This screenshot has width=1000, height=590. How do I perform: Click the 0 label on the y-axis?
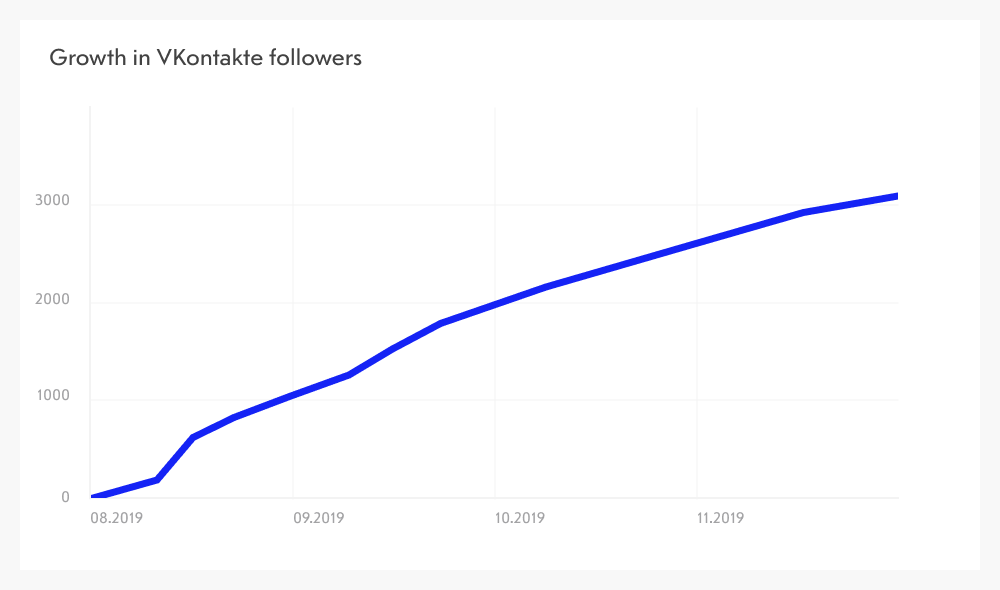(65, 497)
